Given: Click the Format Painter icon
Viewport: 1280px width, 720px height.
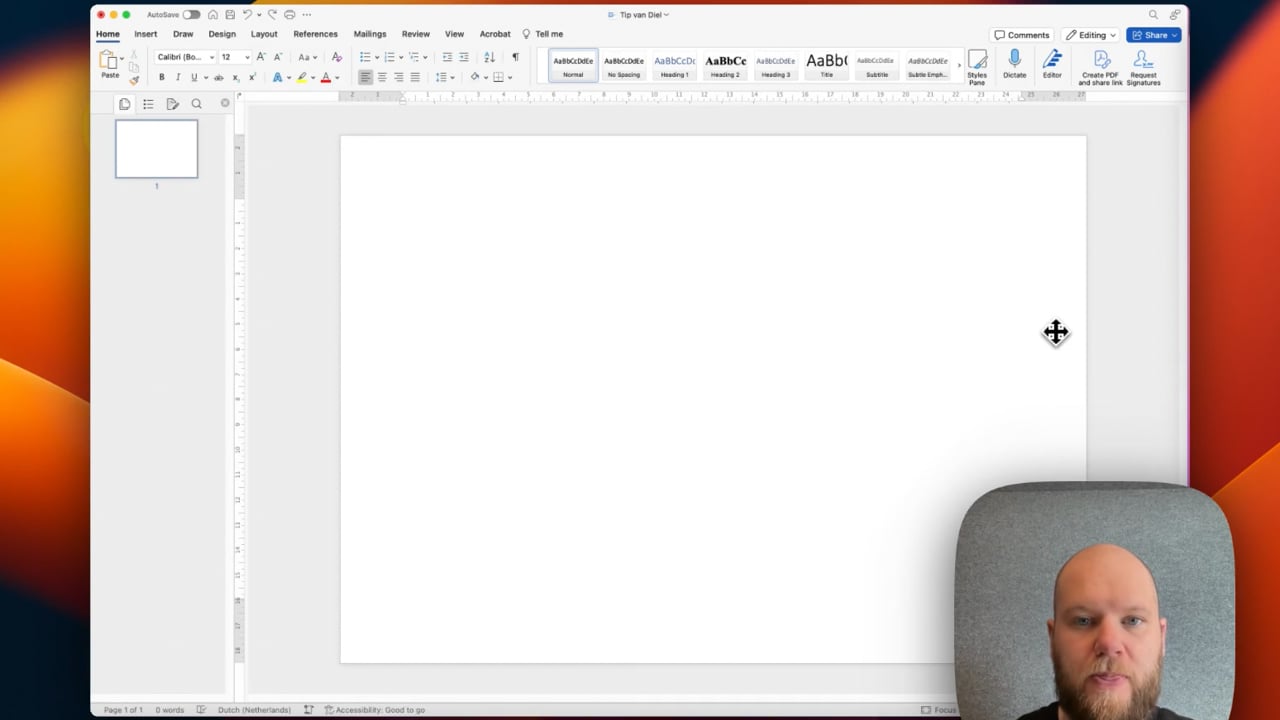Looking at the screenshot, I should [133, 79].
